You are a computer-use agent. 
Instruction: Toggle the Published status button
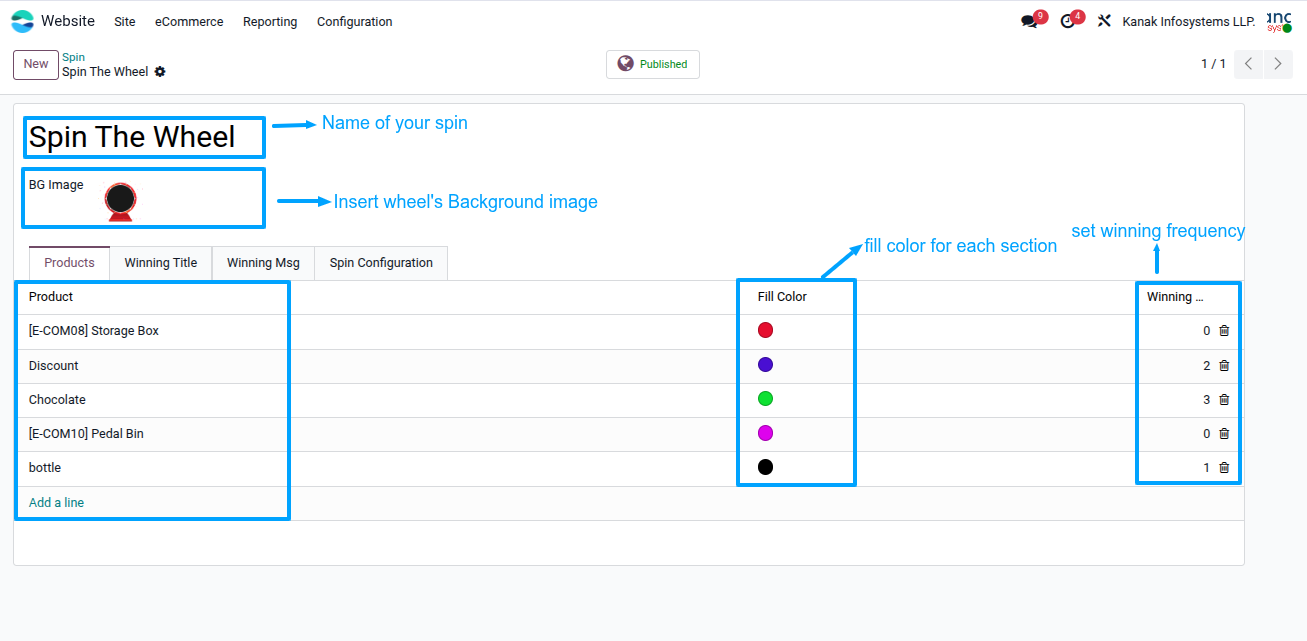coord(652,64)
